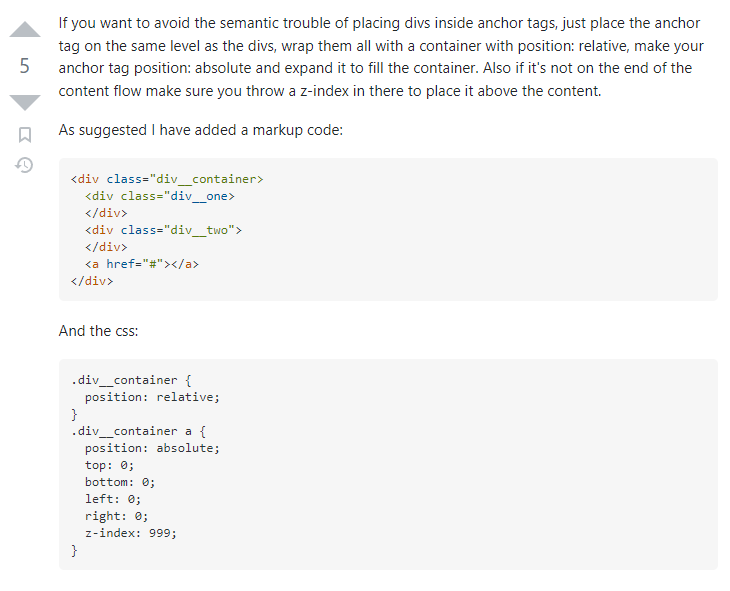Screen dimensions: 730x591
Task: Click the vote count number 5
Action: coord(25,66)
